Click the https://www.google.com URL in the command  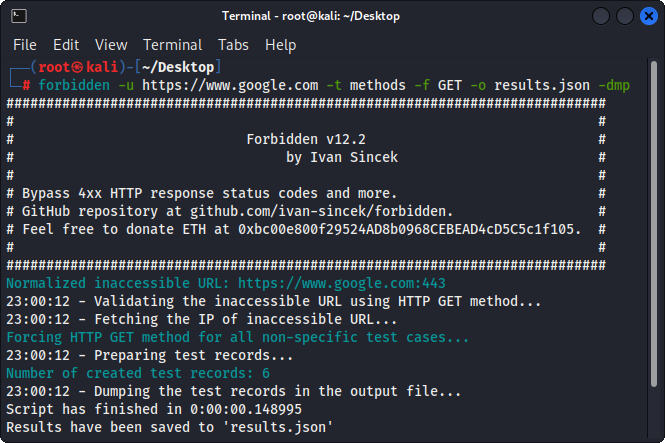coord(230,85)
